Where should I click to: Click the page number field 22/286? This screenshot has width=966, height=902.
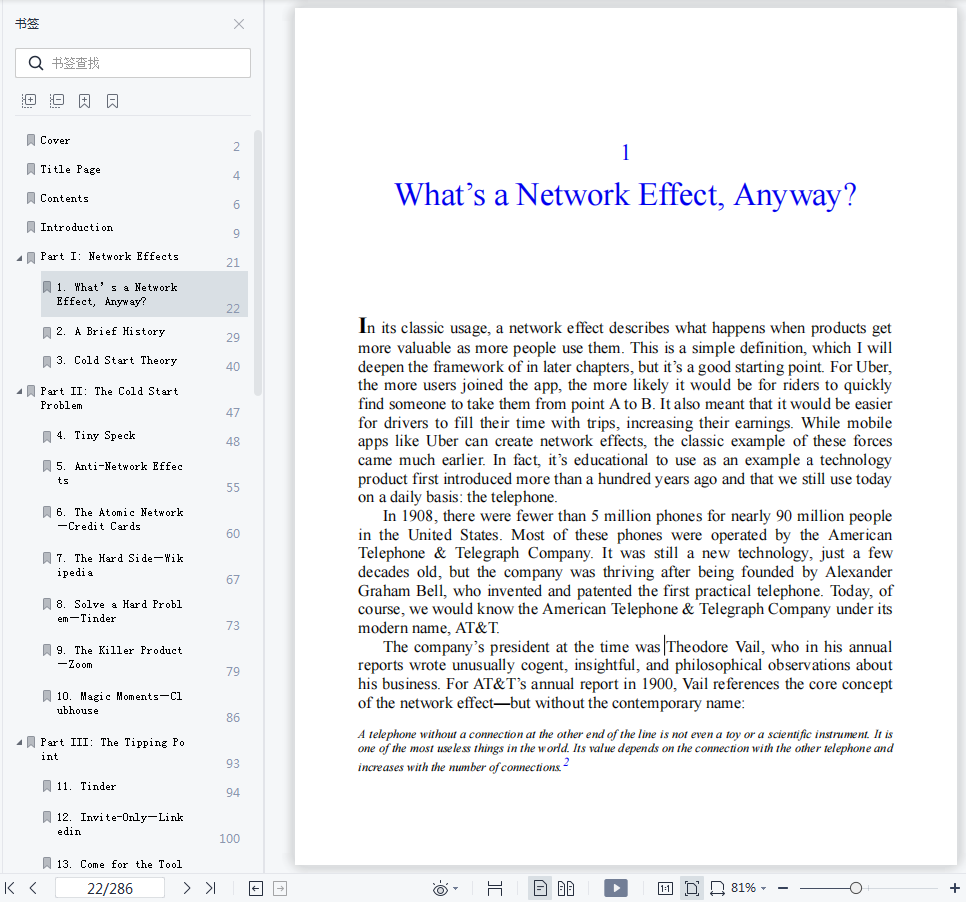click(110, 888)
